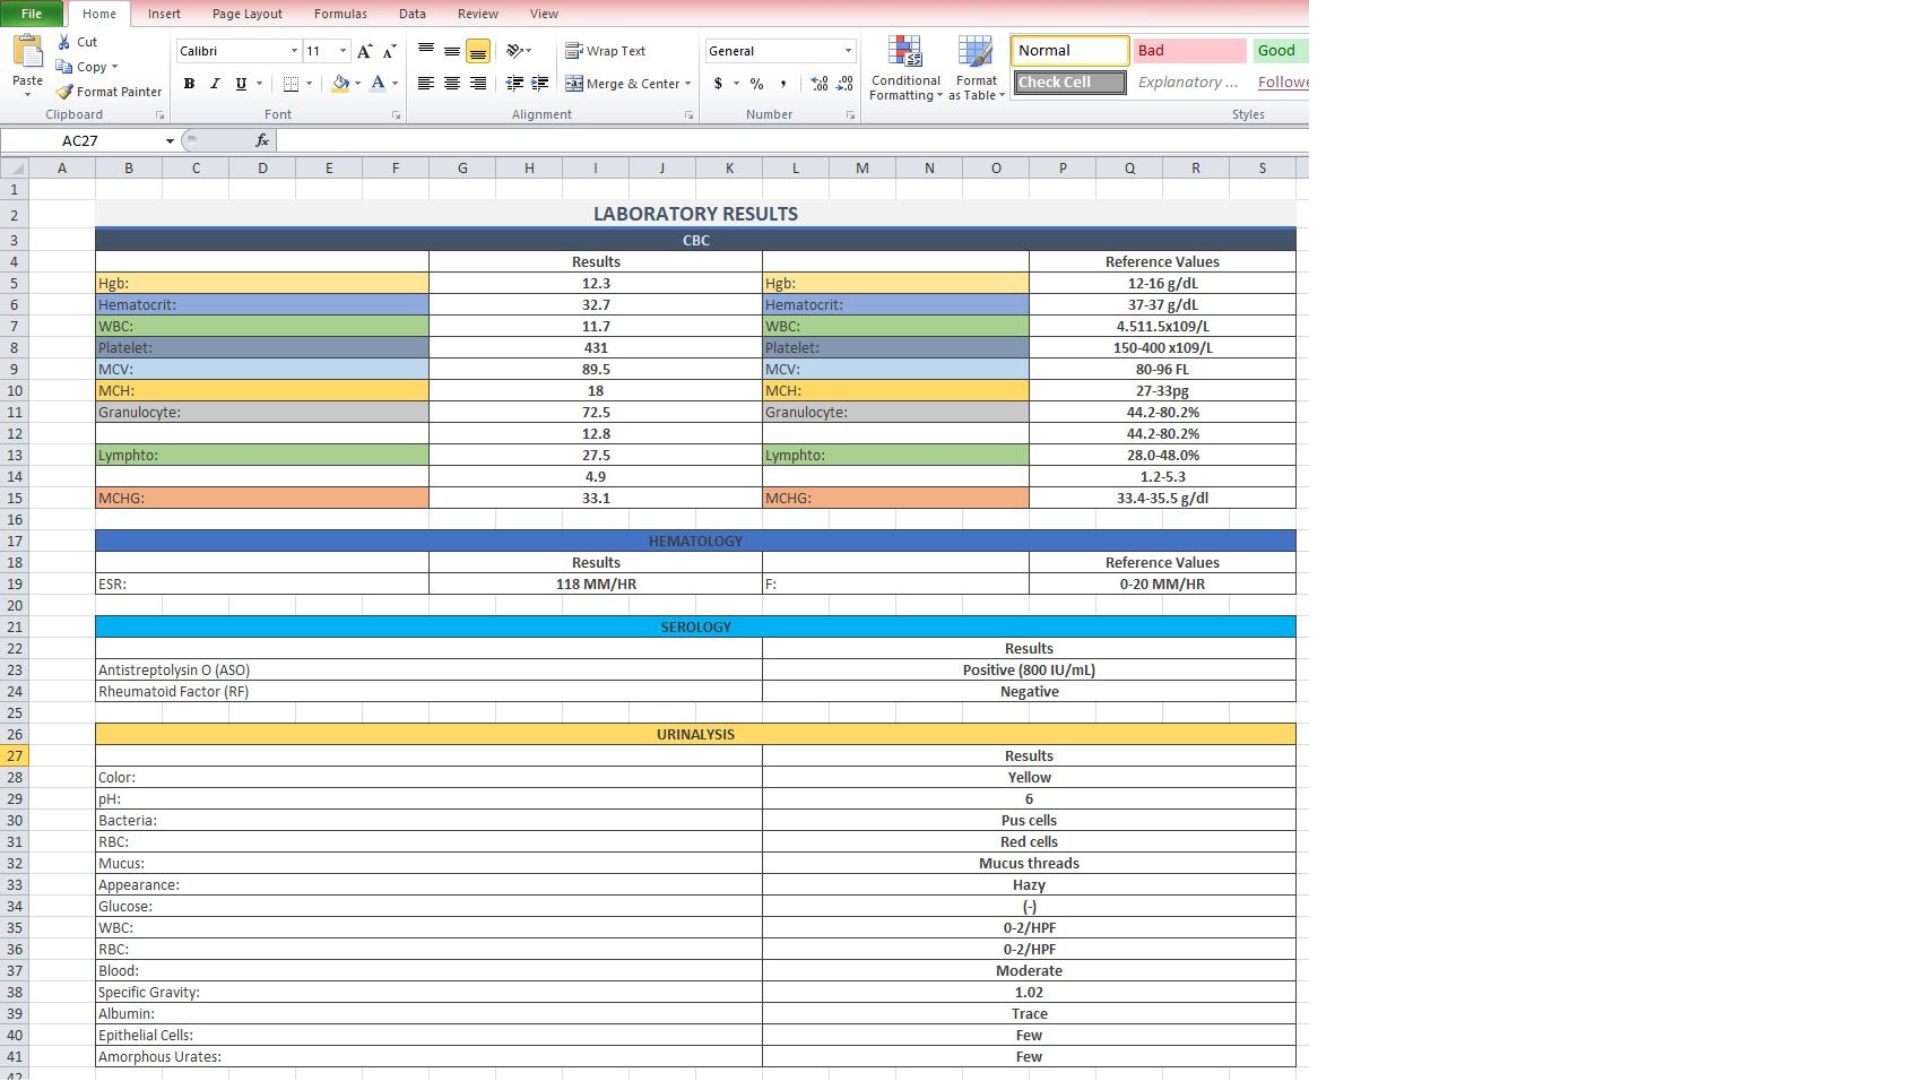Screen dimensions: 1920x1080
Task: Click the Wrap Text button
Action: tap(606, 51)
